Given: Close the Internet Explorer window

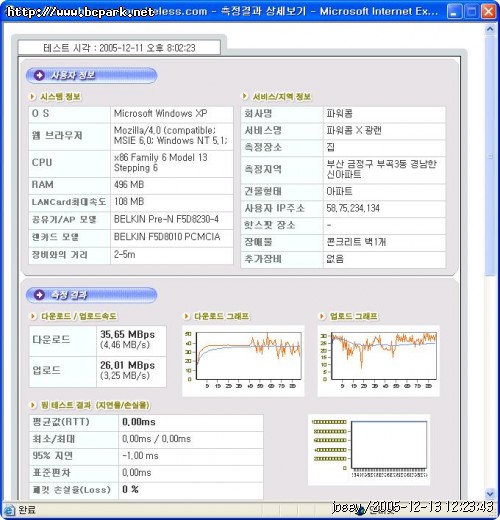Looking at the screenshot, I should point(488,12).
